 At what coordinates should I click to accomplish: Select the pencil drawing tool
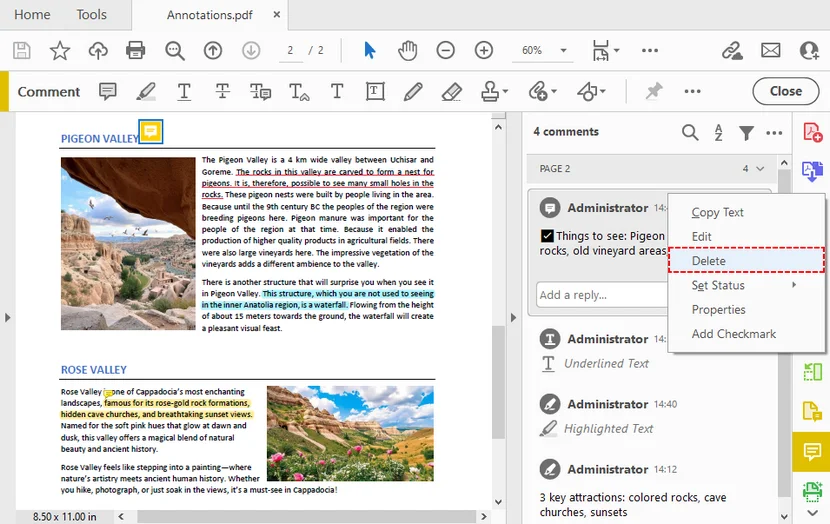pyautogui.click(x=413, y=92)
